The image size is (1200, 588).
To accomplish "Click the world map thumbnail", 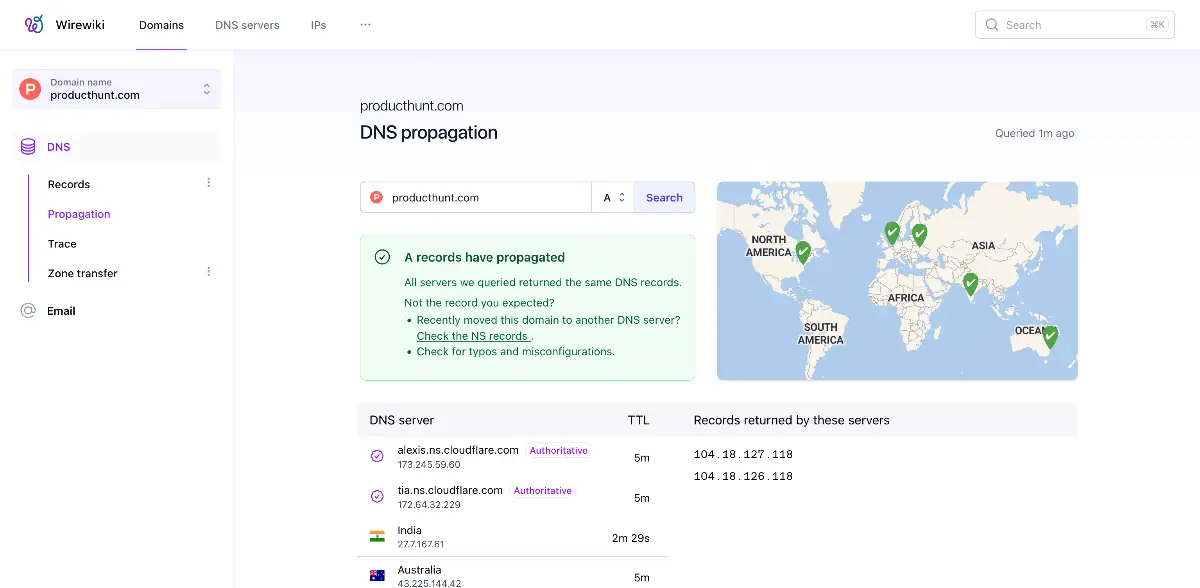I will [898, 281].
